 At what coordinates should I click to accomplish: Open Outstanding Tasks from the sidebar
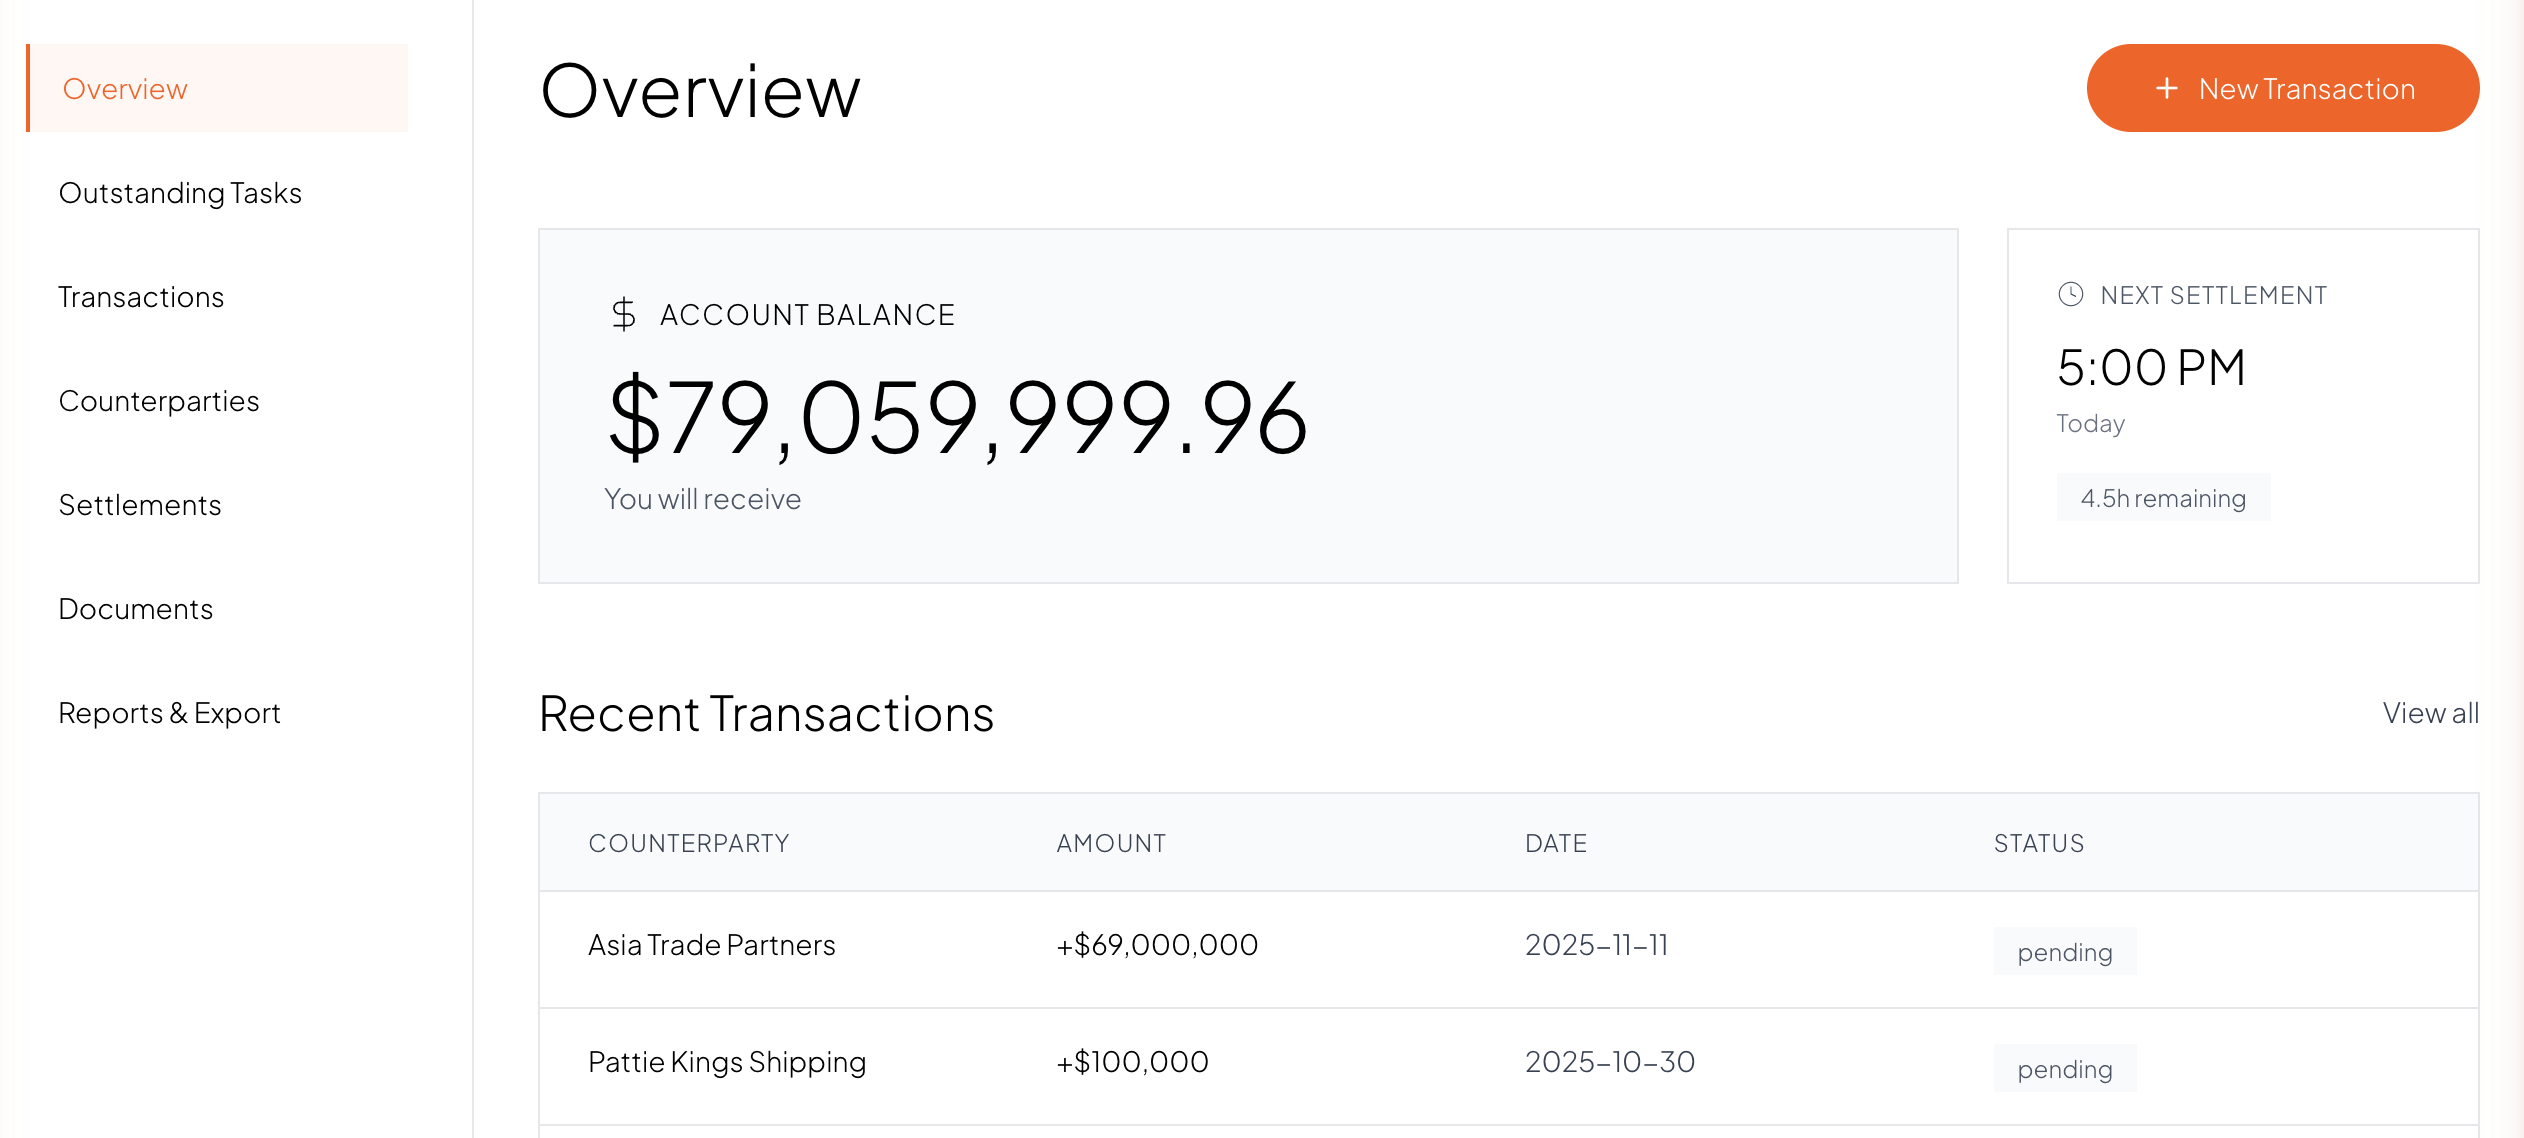(180, 193)
